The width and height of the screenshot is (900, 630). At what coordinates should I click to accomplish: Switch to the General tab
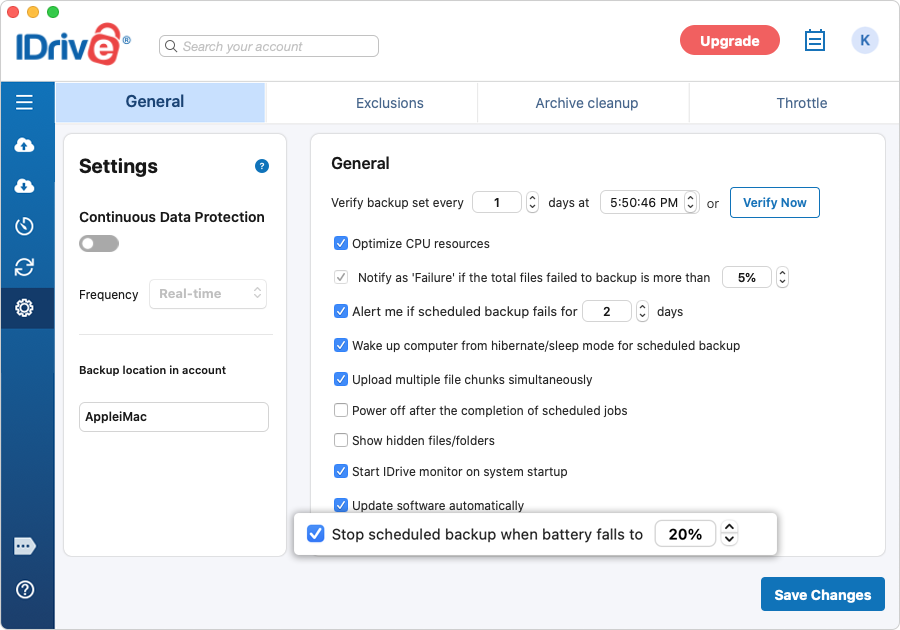(x=160, y=102)
